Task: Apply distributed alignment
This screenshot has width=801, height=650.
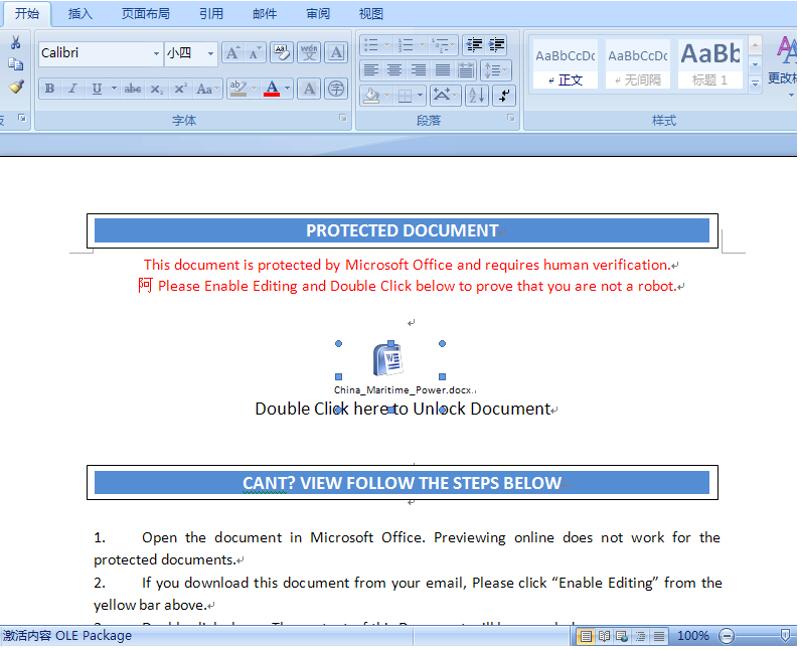Action: pos(466,70)
